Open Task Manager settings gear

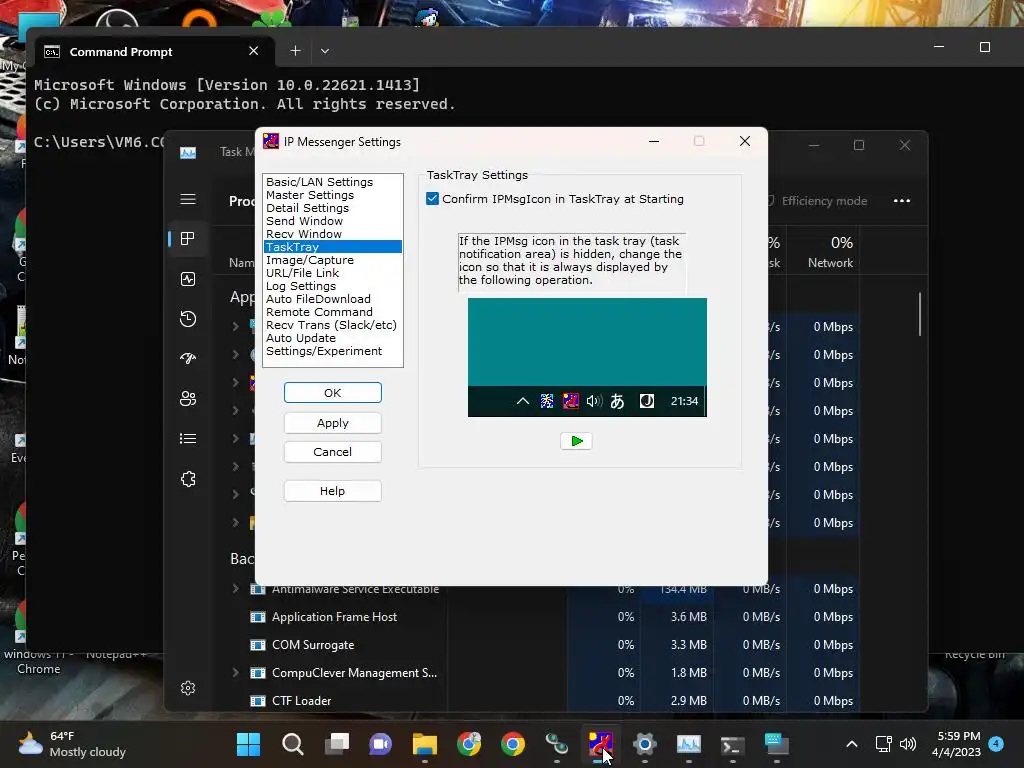click(x=188, y=688)
